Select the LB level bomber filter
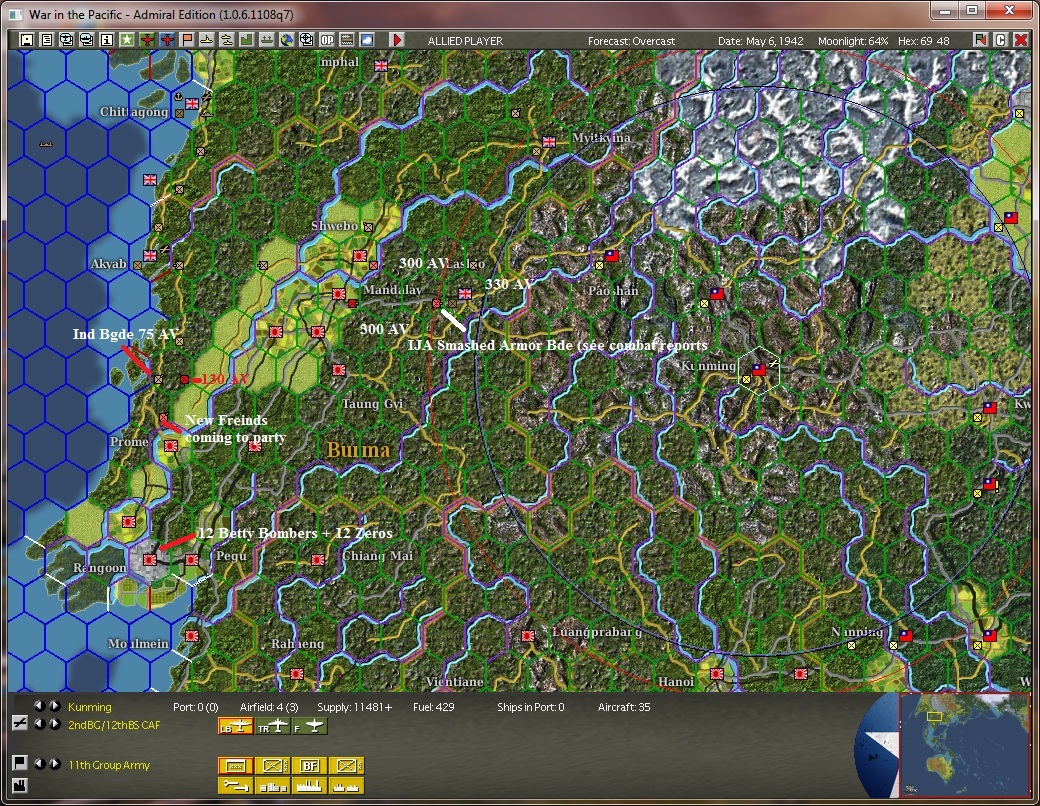Image resolution: width=1040 pixels, height=806 pixels. point(235,726)
